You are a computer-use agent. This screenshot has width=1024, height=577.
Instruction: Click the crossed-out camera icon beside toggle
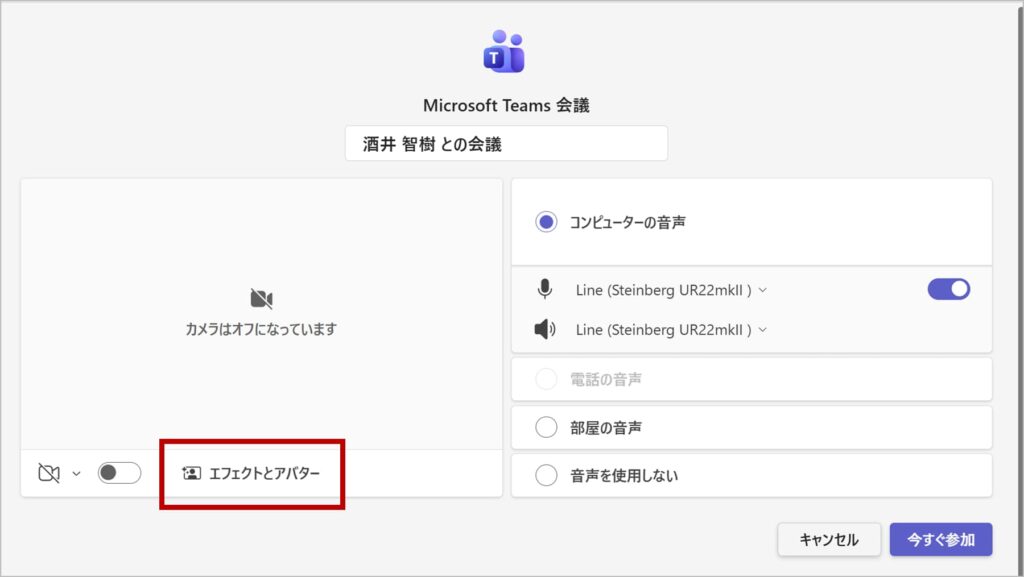(49, 473)
